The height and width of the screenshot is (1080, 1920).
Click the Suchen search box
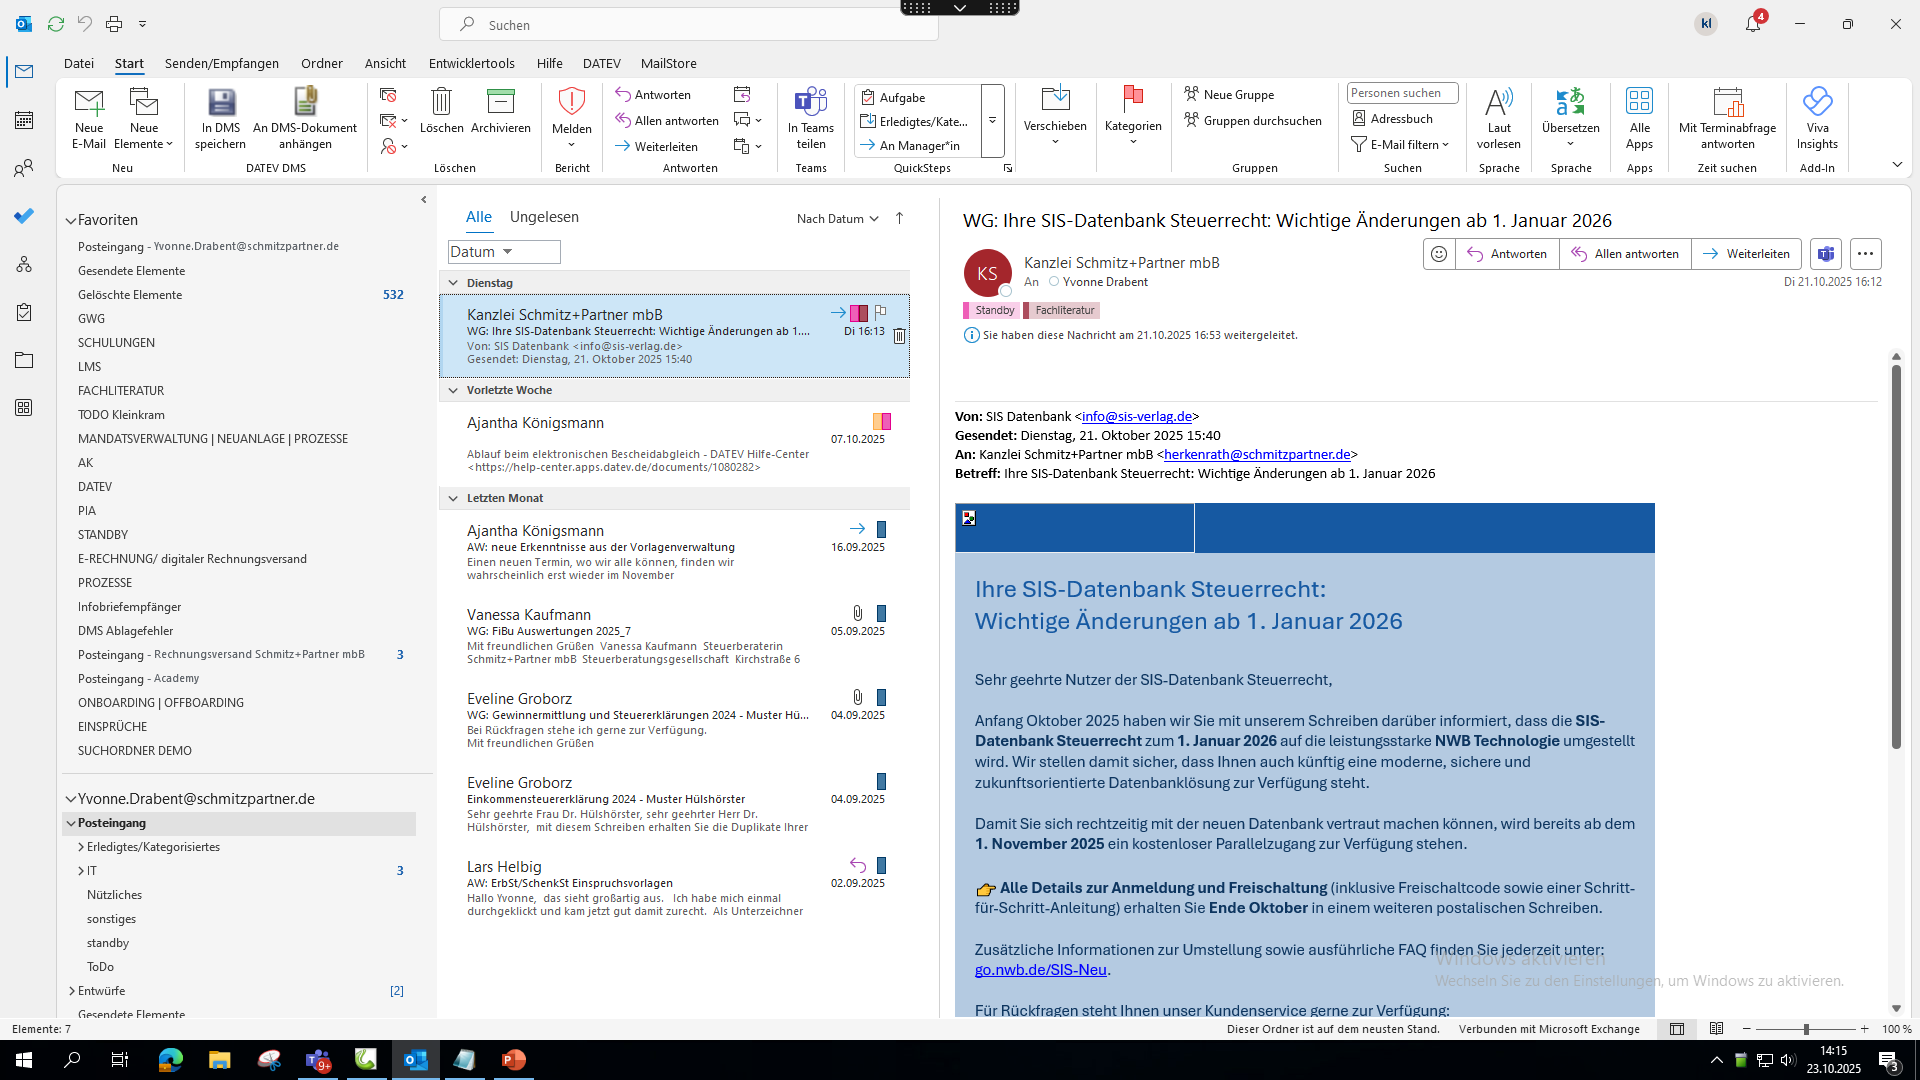click(689, 24)
